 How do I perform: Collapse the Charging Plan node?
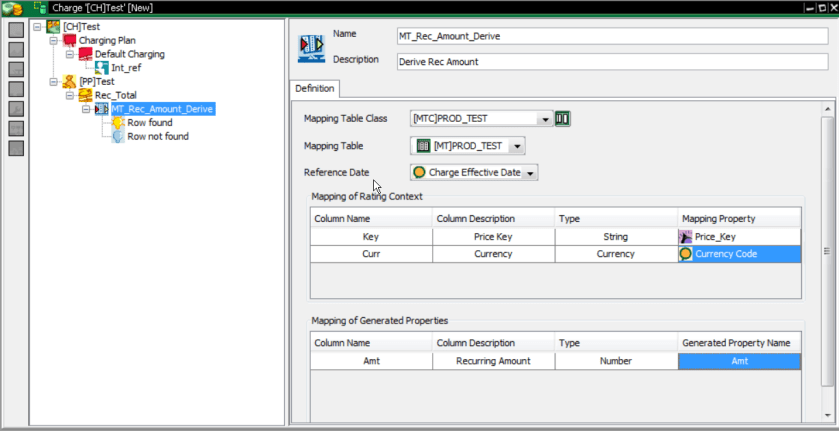coord(53,40)
